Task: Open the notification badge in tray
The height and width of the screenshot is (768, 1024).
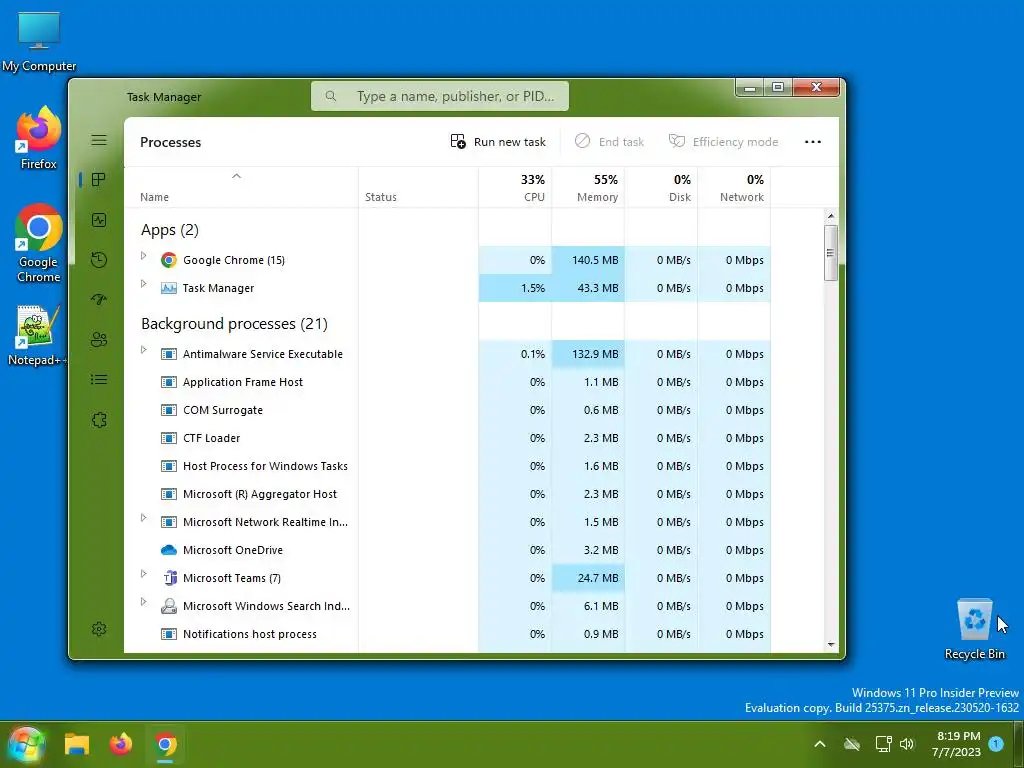Action: tap(996, 743)
